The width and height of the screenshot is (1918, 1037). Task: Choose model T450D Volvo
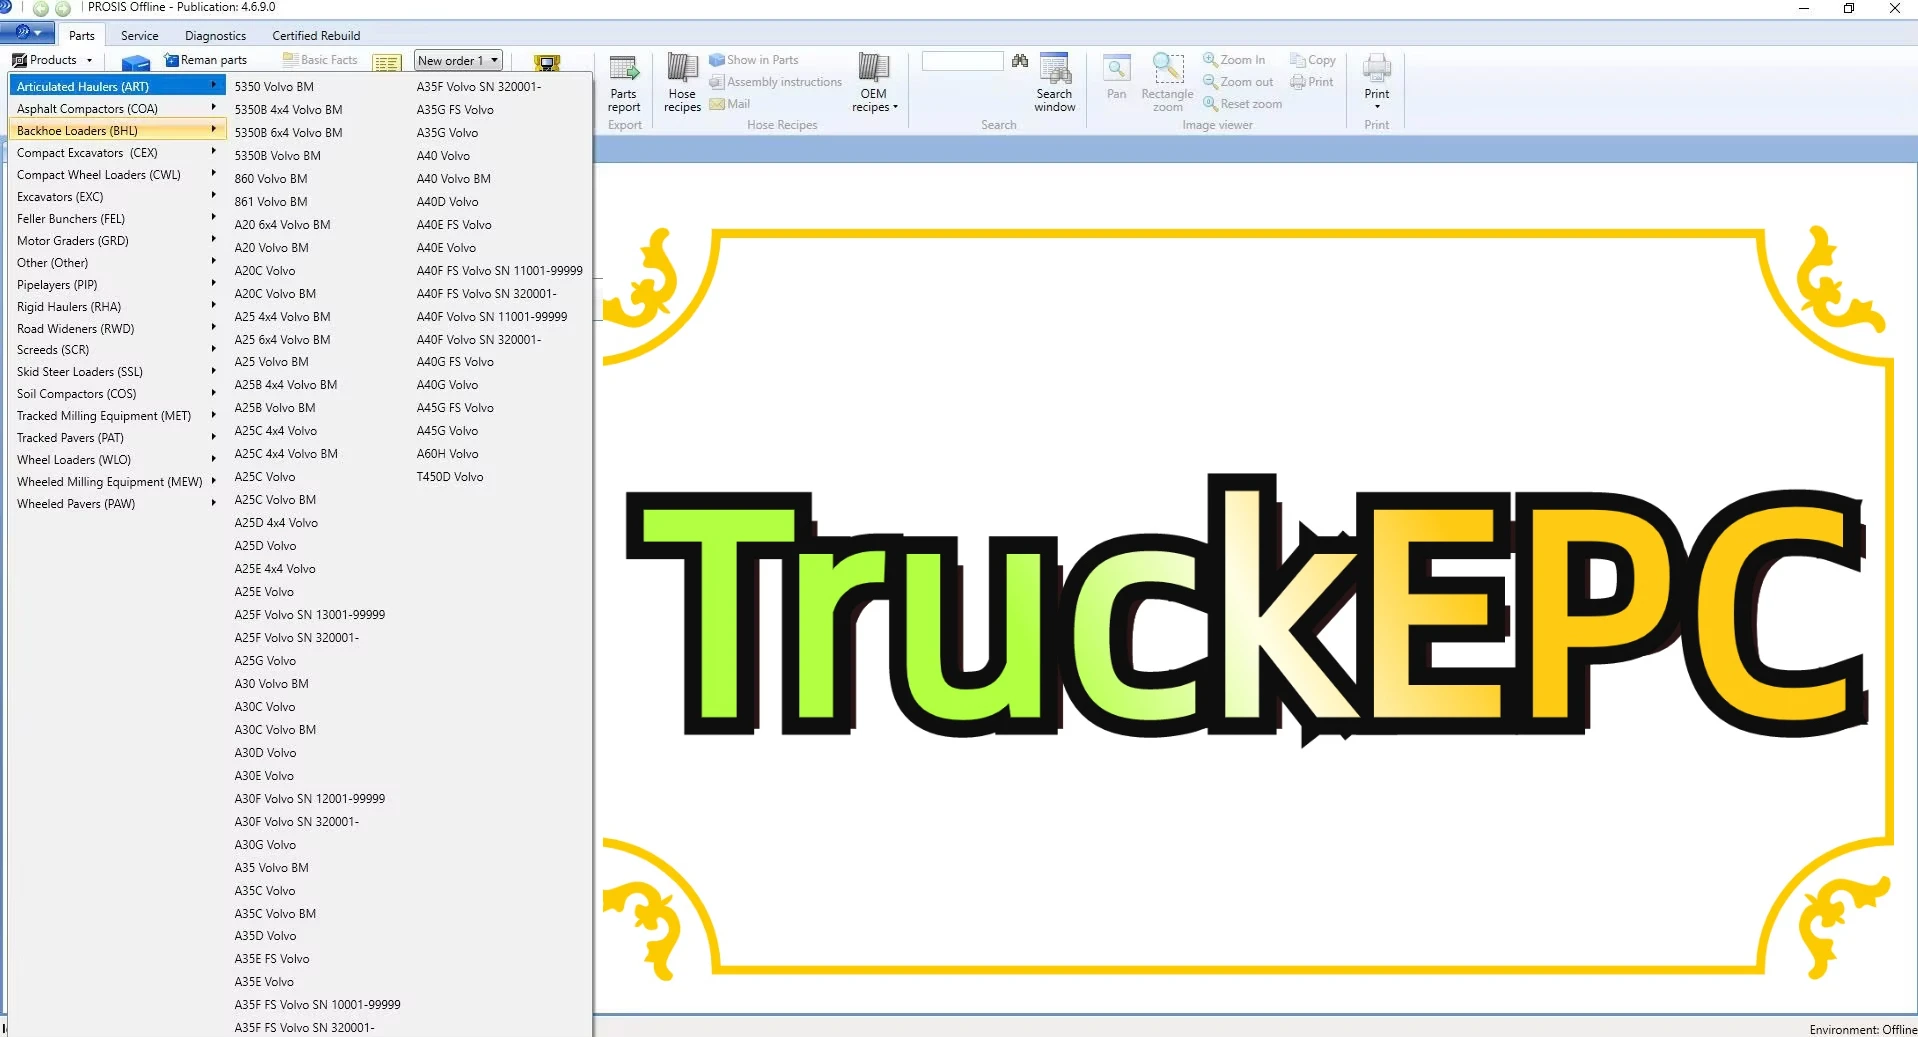click(450, 476)
